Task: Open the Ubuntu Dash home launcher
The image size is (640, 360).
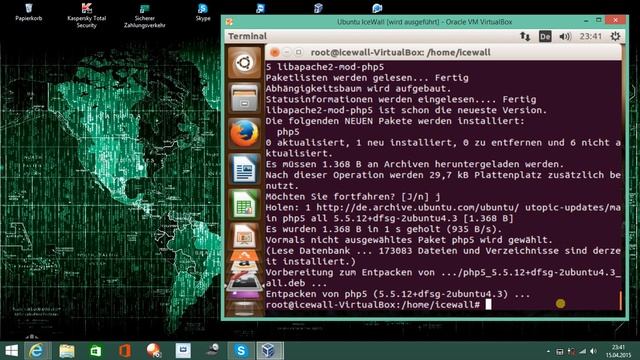Action: point(244,62)
